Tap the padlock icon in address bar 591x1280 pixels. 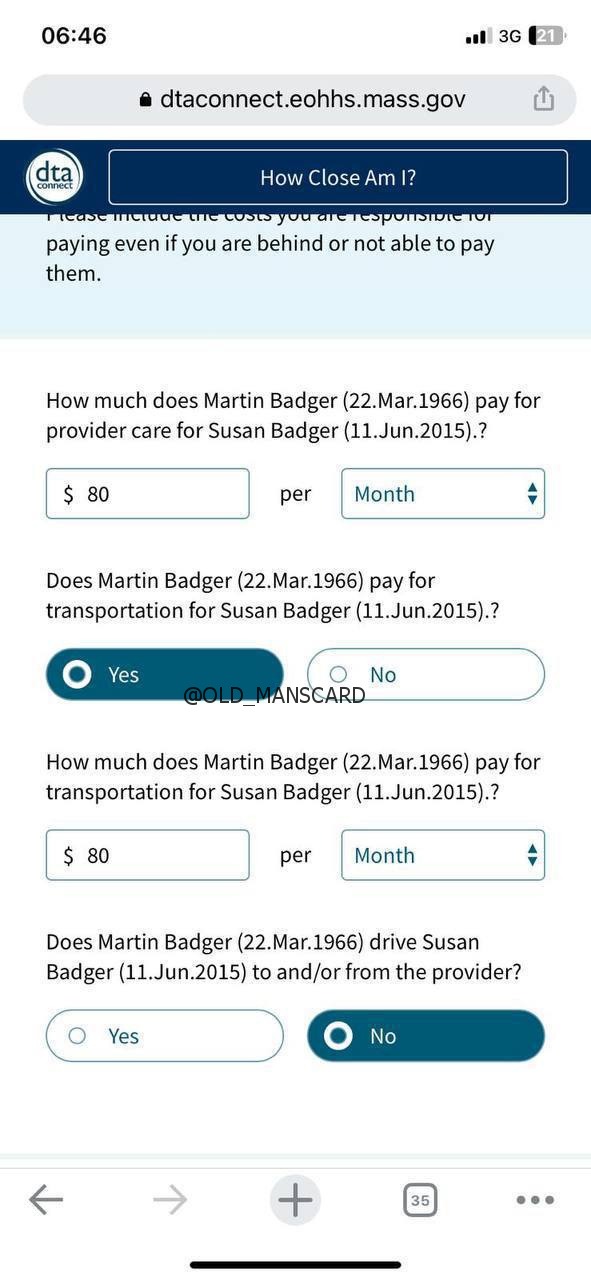click(145, 99)
